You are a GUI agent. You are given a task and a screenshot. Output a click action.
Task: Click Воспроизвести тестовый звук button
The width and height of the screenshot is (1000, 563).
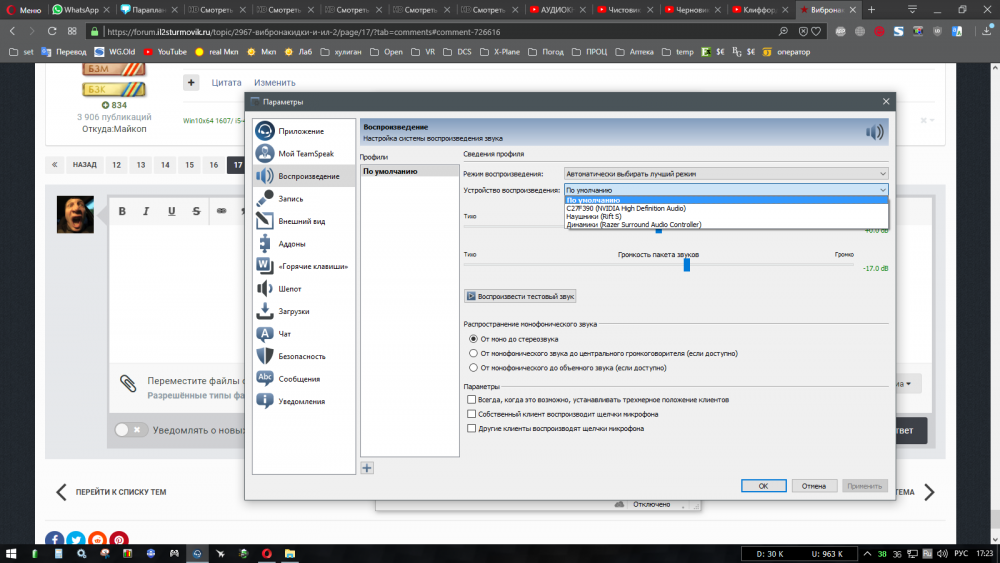coord(520,296)
